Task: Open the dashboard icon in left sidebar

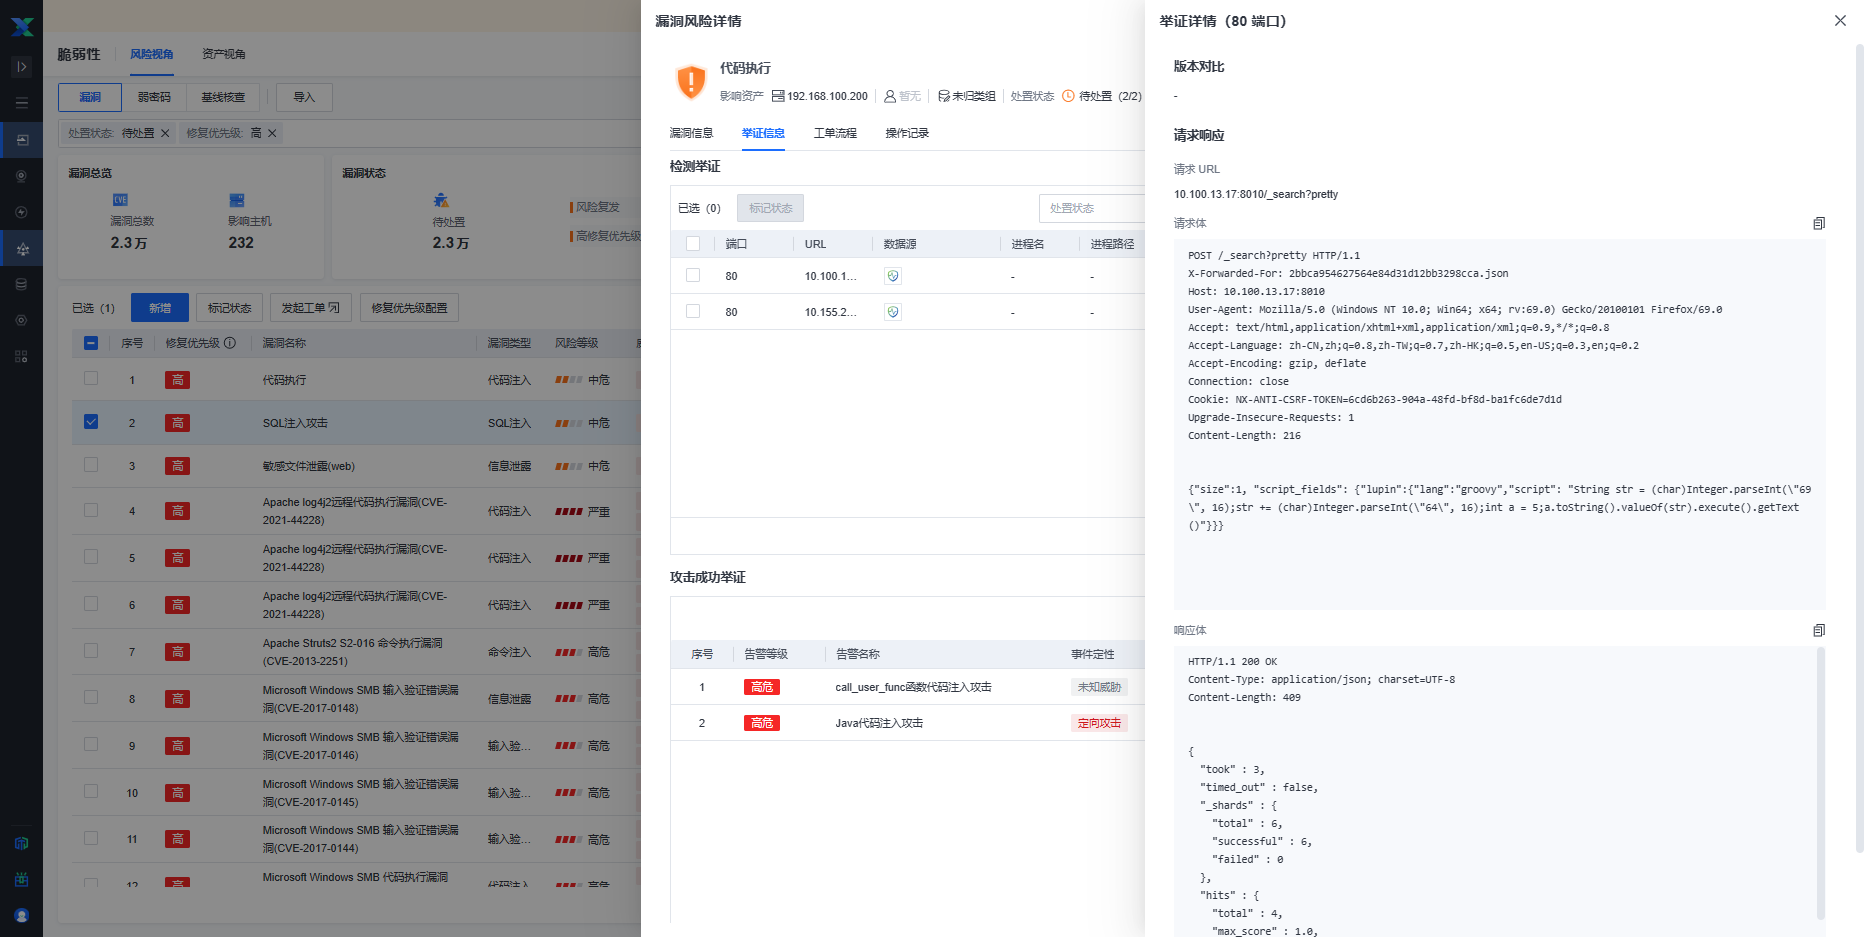Action: coord(21,139)
